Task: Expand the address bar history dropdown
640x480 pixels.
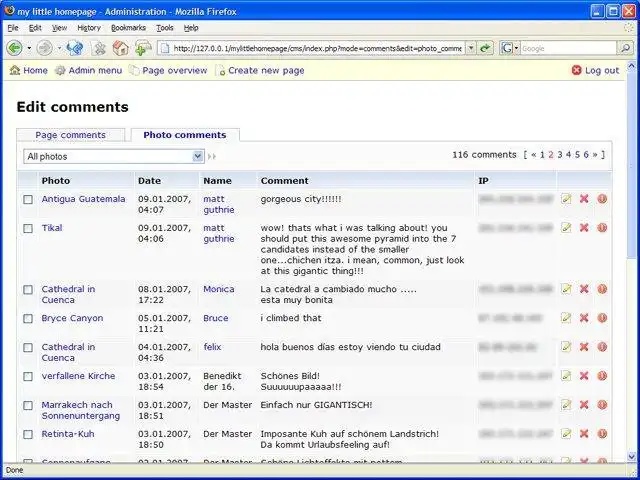Action: 471,48
